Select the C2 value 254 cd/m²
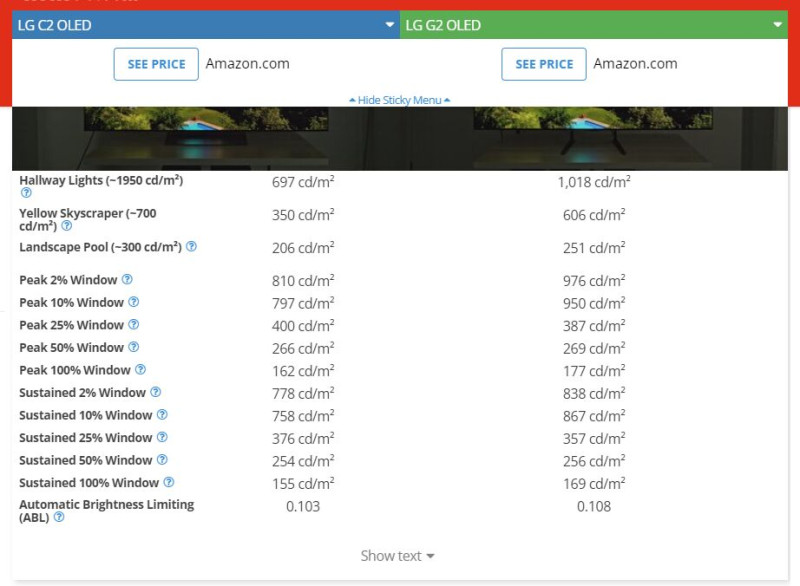The width and height of the screenshot is (800, 586). coord(303,461)
